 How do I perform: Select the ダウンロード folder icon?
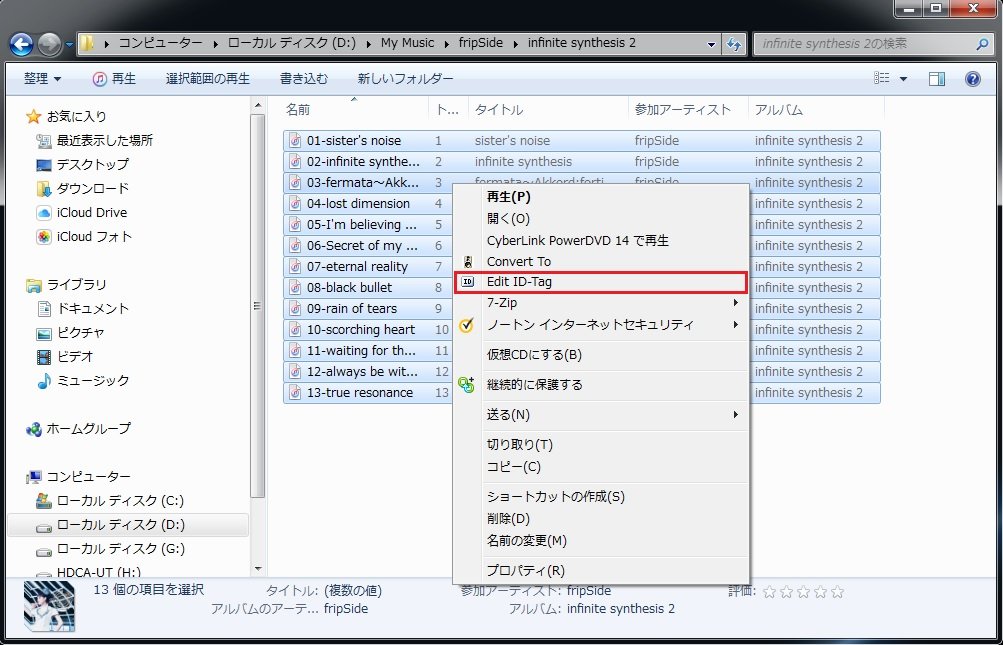pos(44,188)
